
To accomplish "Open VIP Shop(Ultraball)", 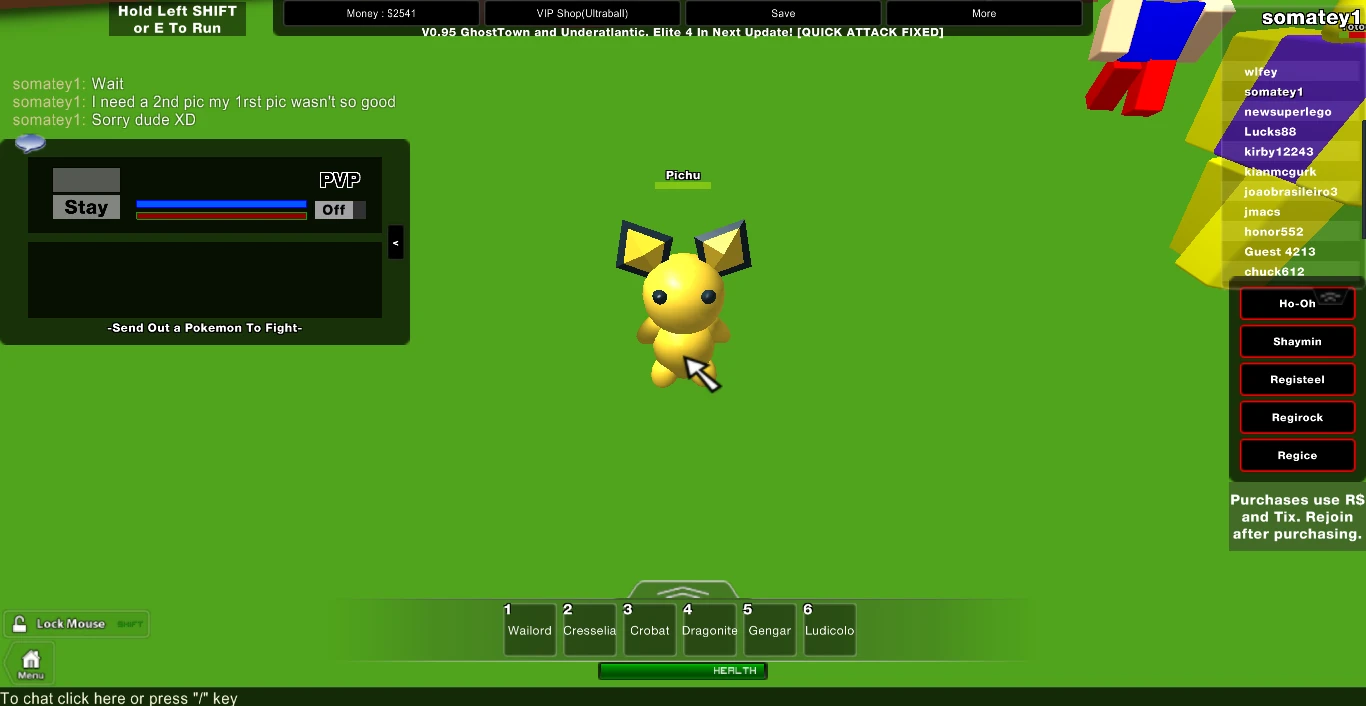I will (x=582, y=13).
